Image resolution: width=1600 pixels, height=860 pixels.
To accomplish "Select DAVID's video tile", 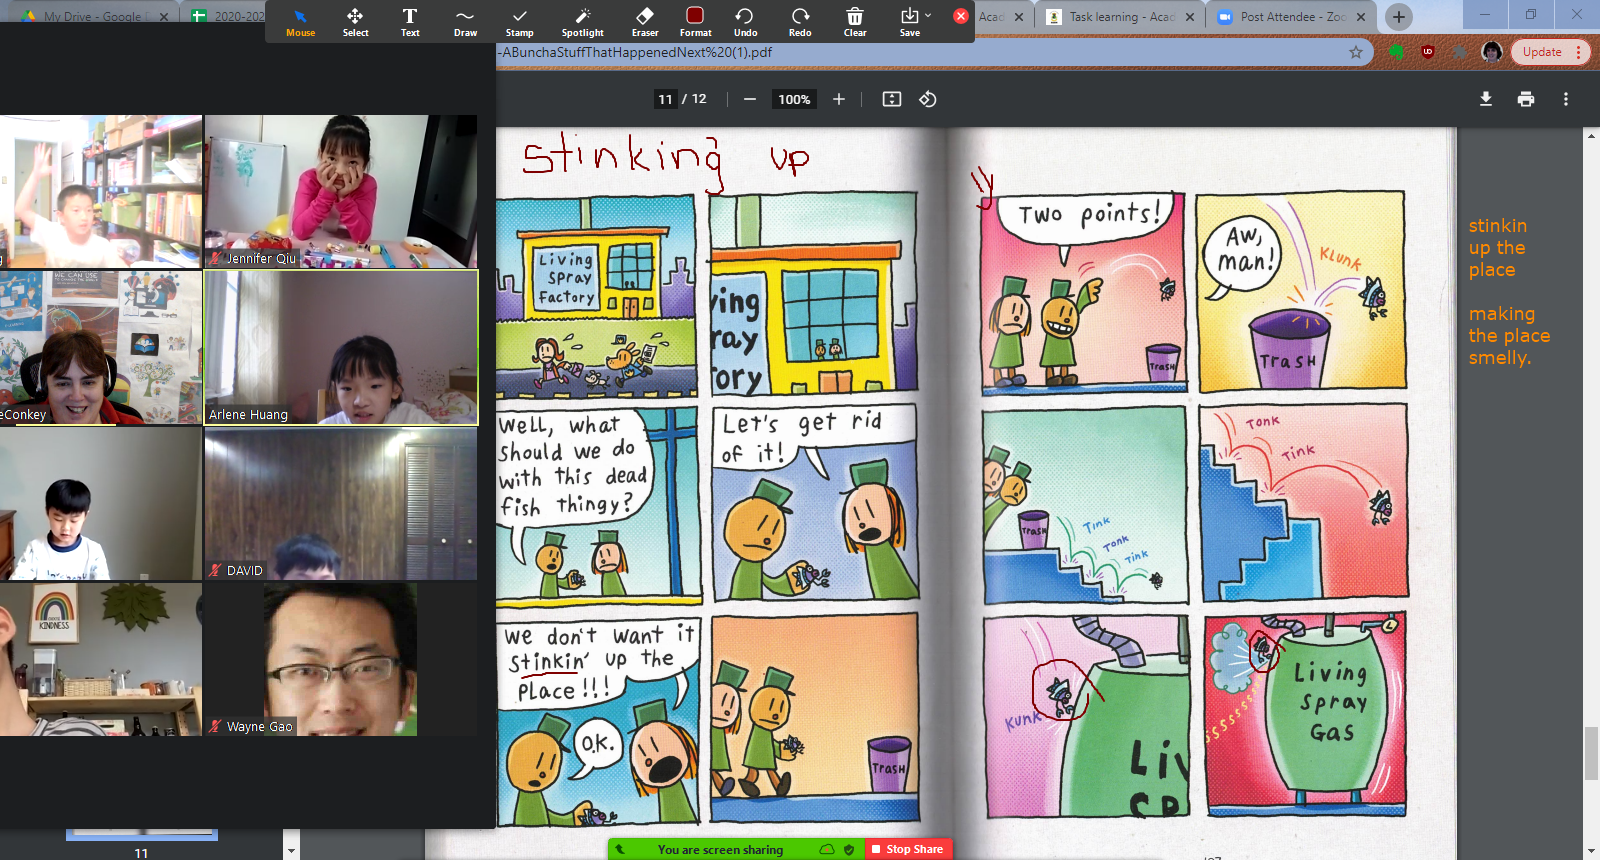I will click(340, 504).
